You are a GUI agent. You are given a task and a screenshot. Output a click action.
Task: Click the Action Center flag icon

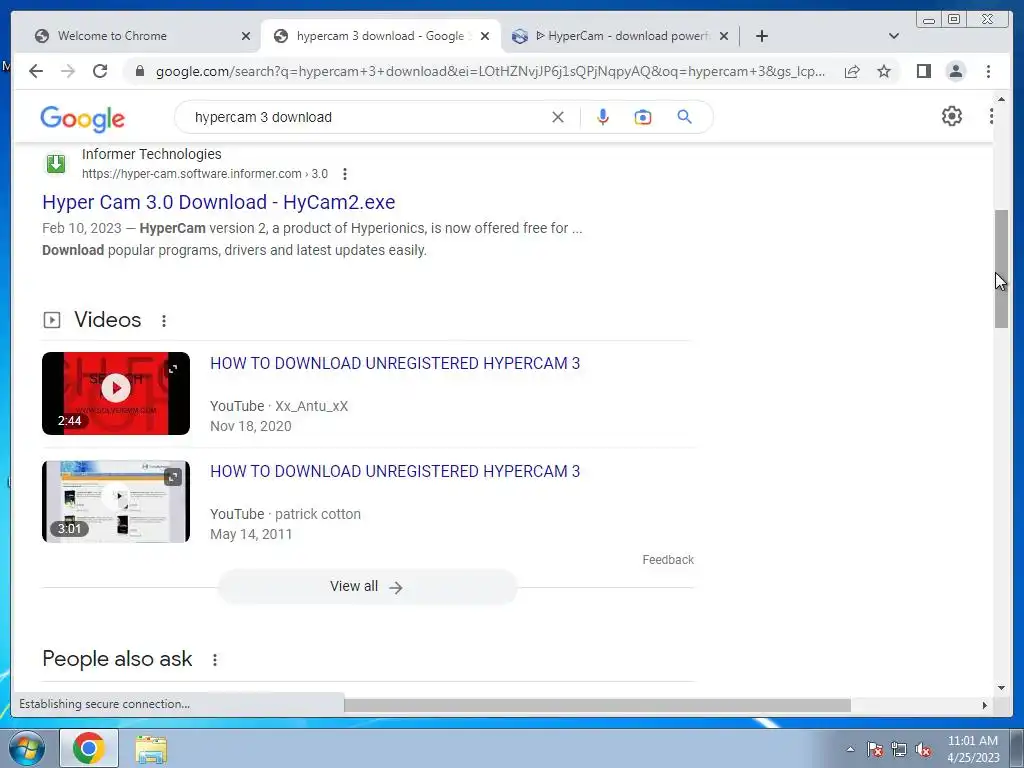pyautogui.click(x=875, y=749)
